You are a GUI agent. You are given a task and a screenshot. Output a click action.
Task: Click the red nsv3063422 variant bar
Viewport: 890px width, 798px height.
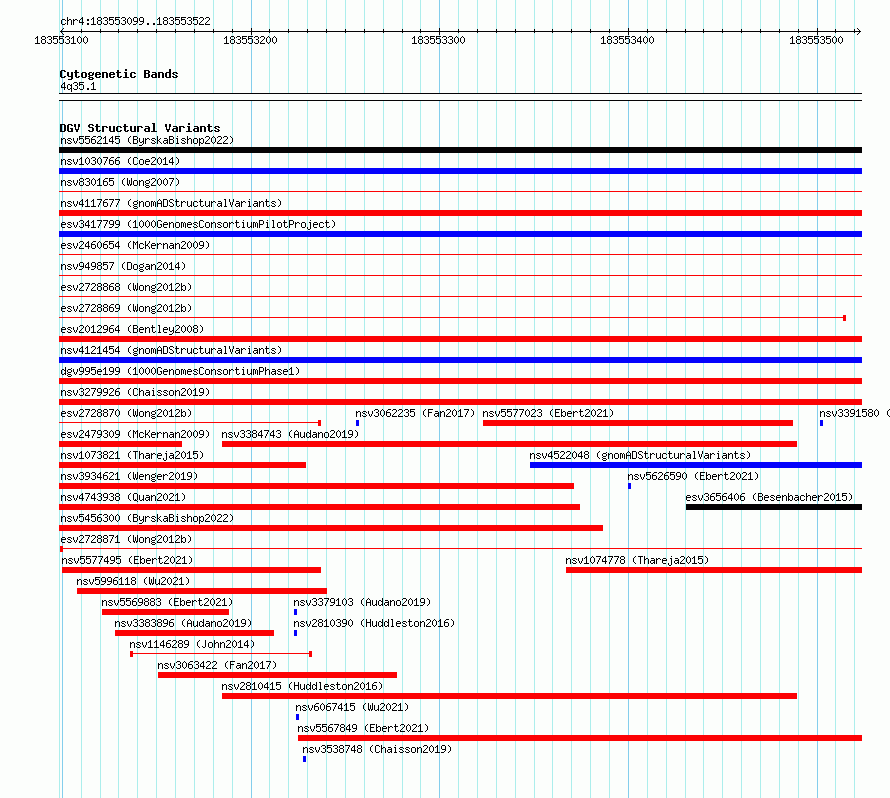point(278,675)
